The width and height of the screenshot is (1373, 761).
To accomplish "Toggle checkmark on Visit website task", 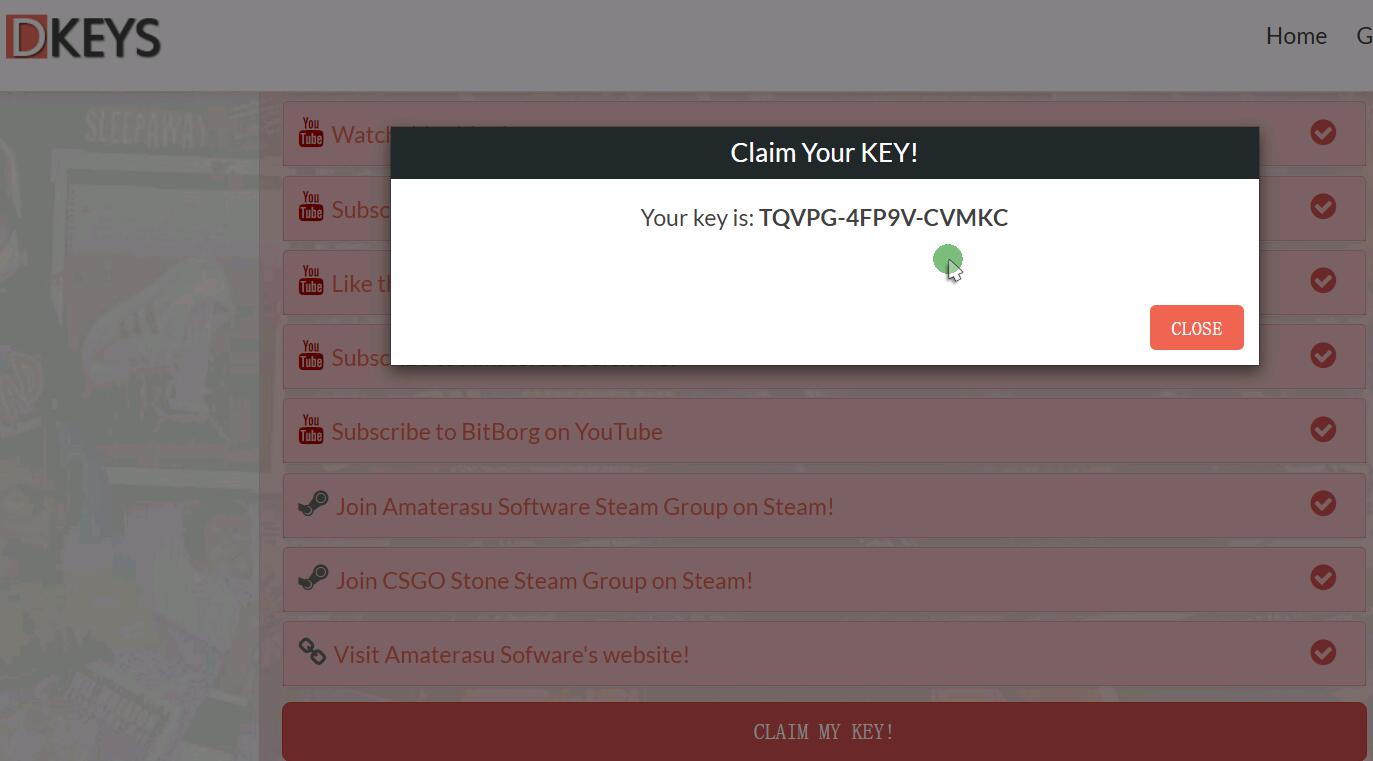I will (x=1323, y=652).
